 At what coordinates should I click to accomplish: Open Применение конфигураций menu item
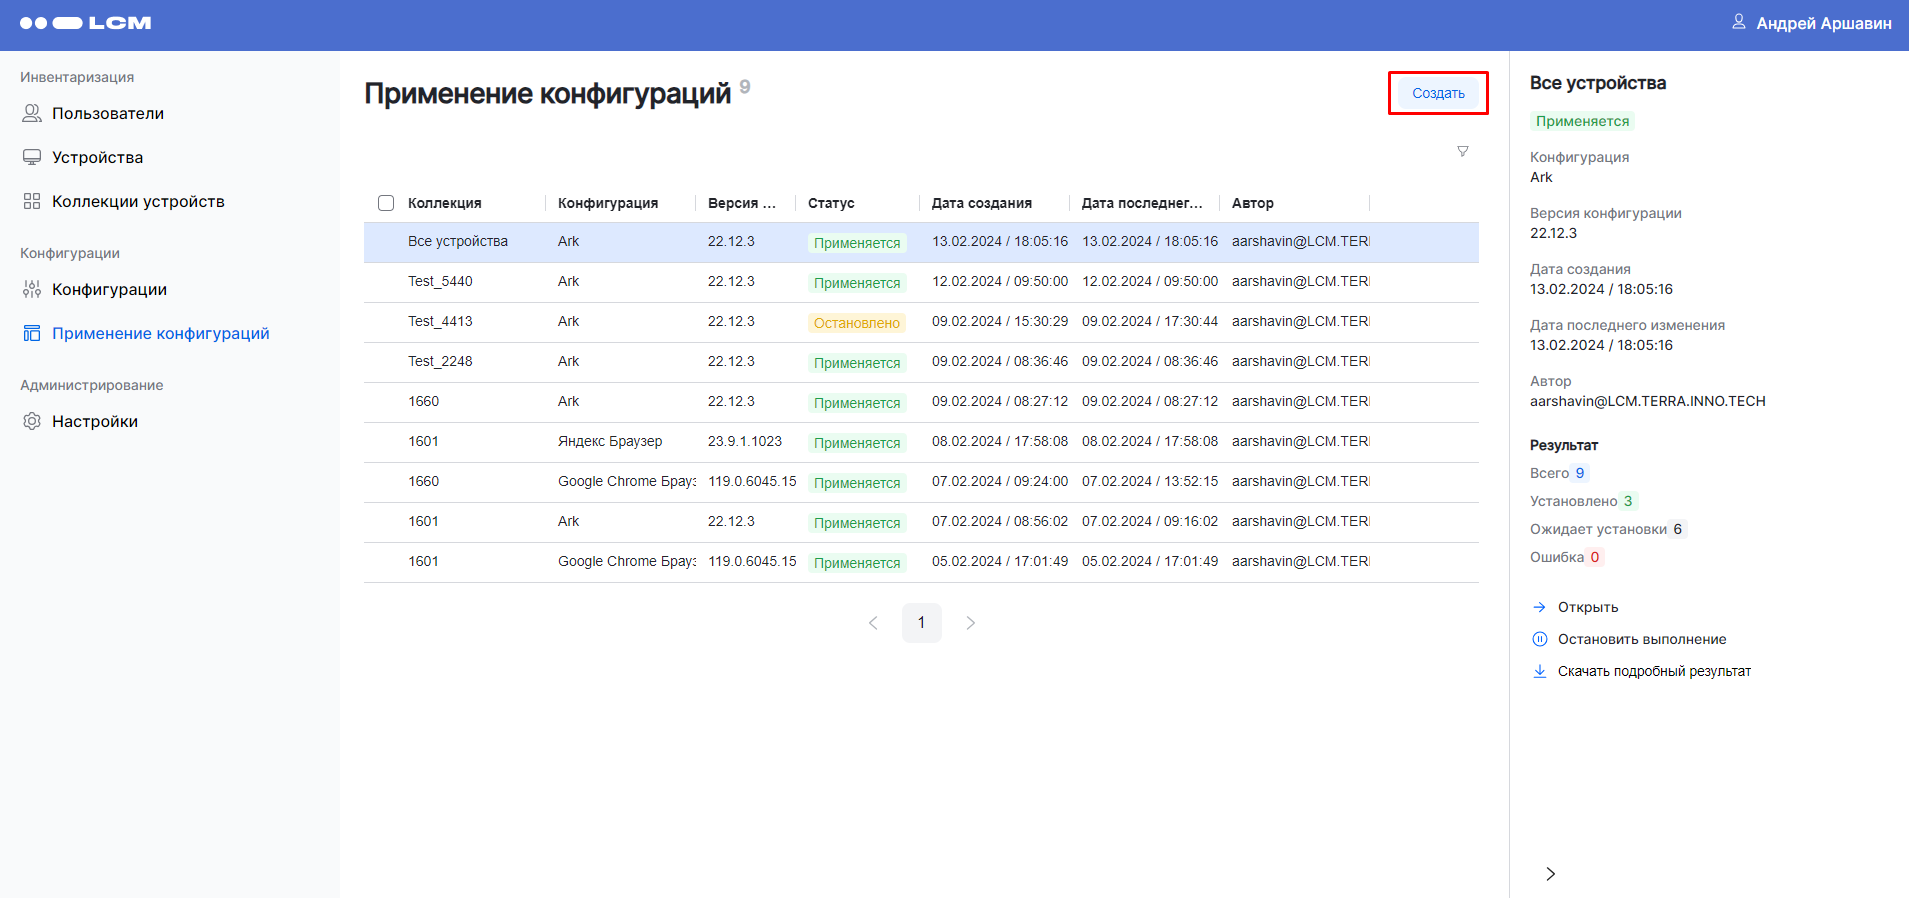(160, 333)
